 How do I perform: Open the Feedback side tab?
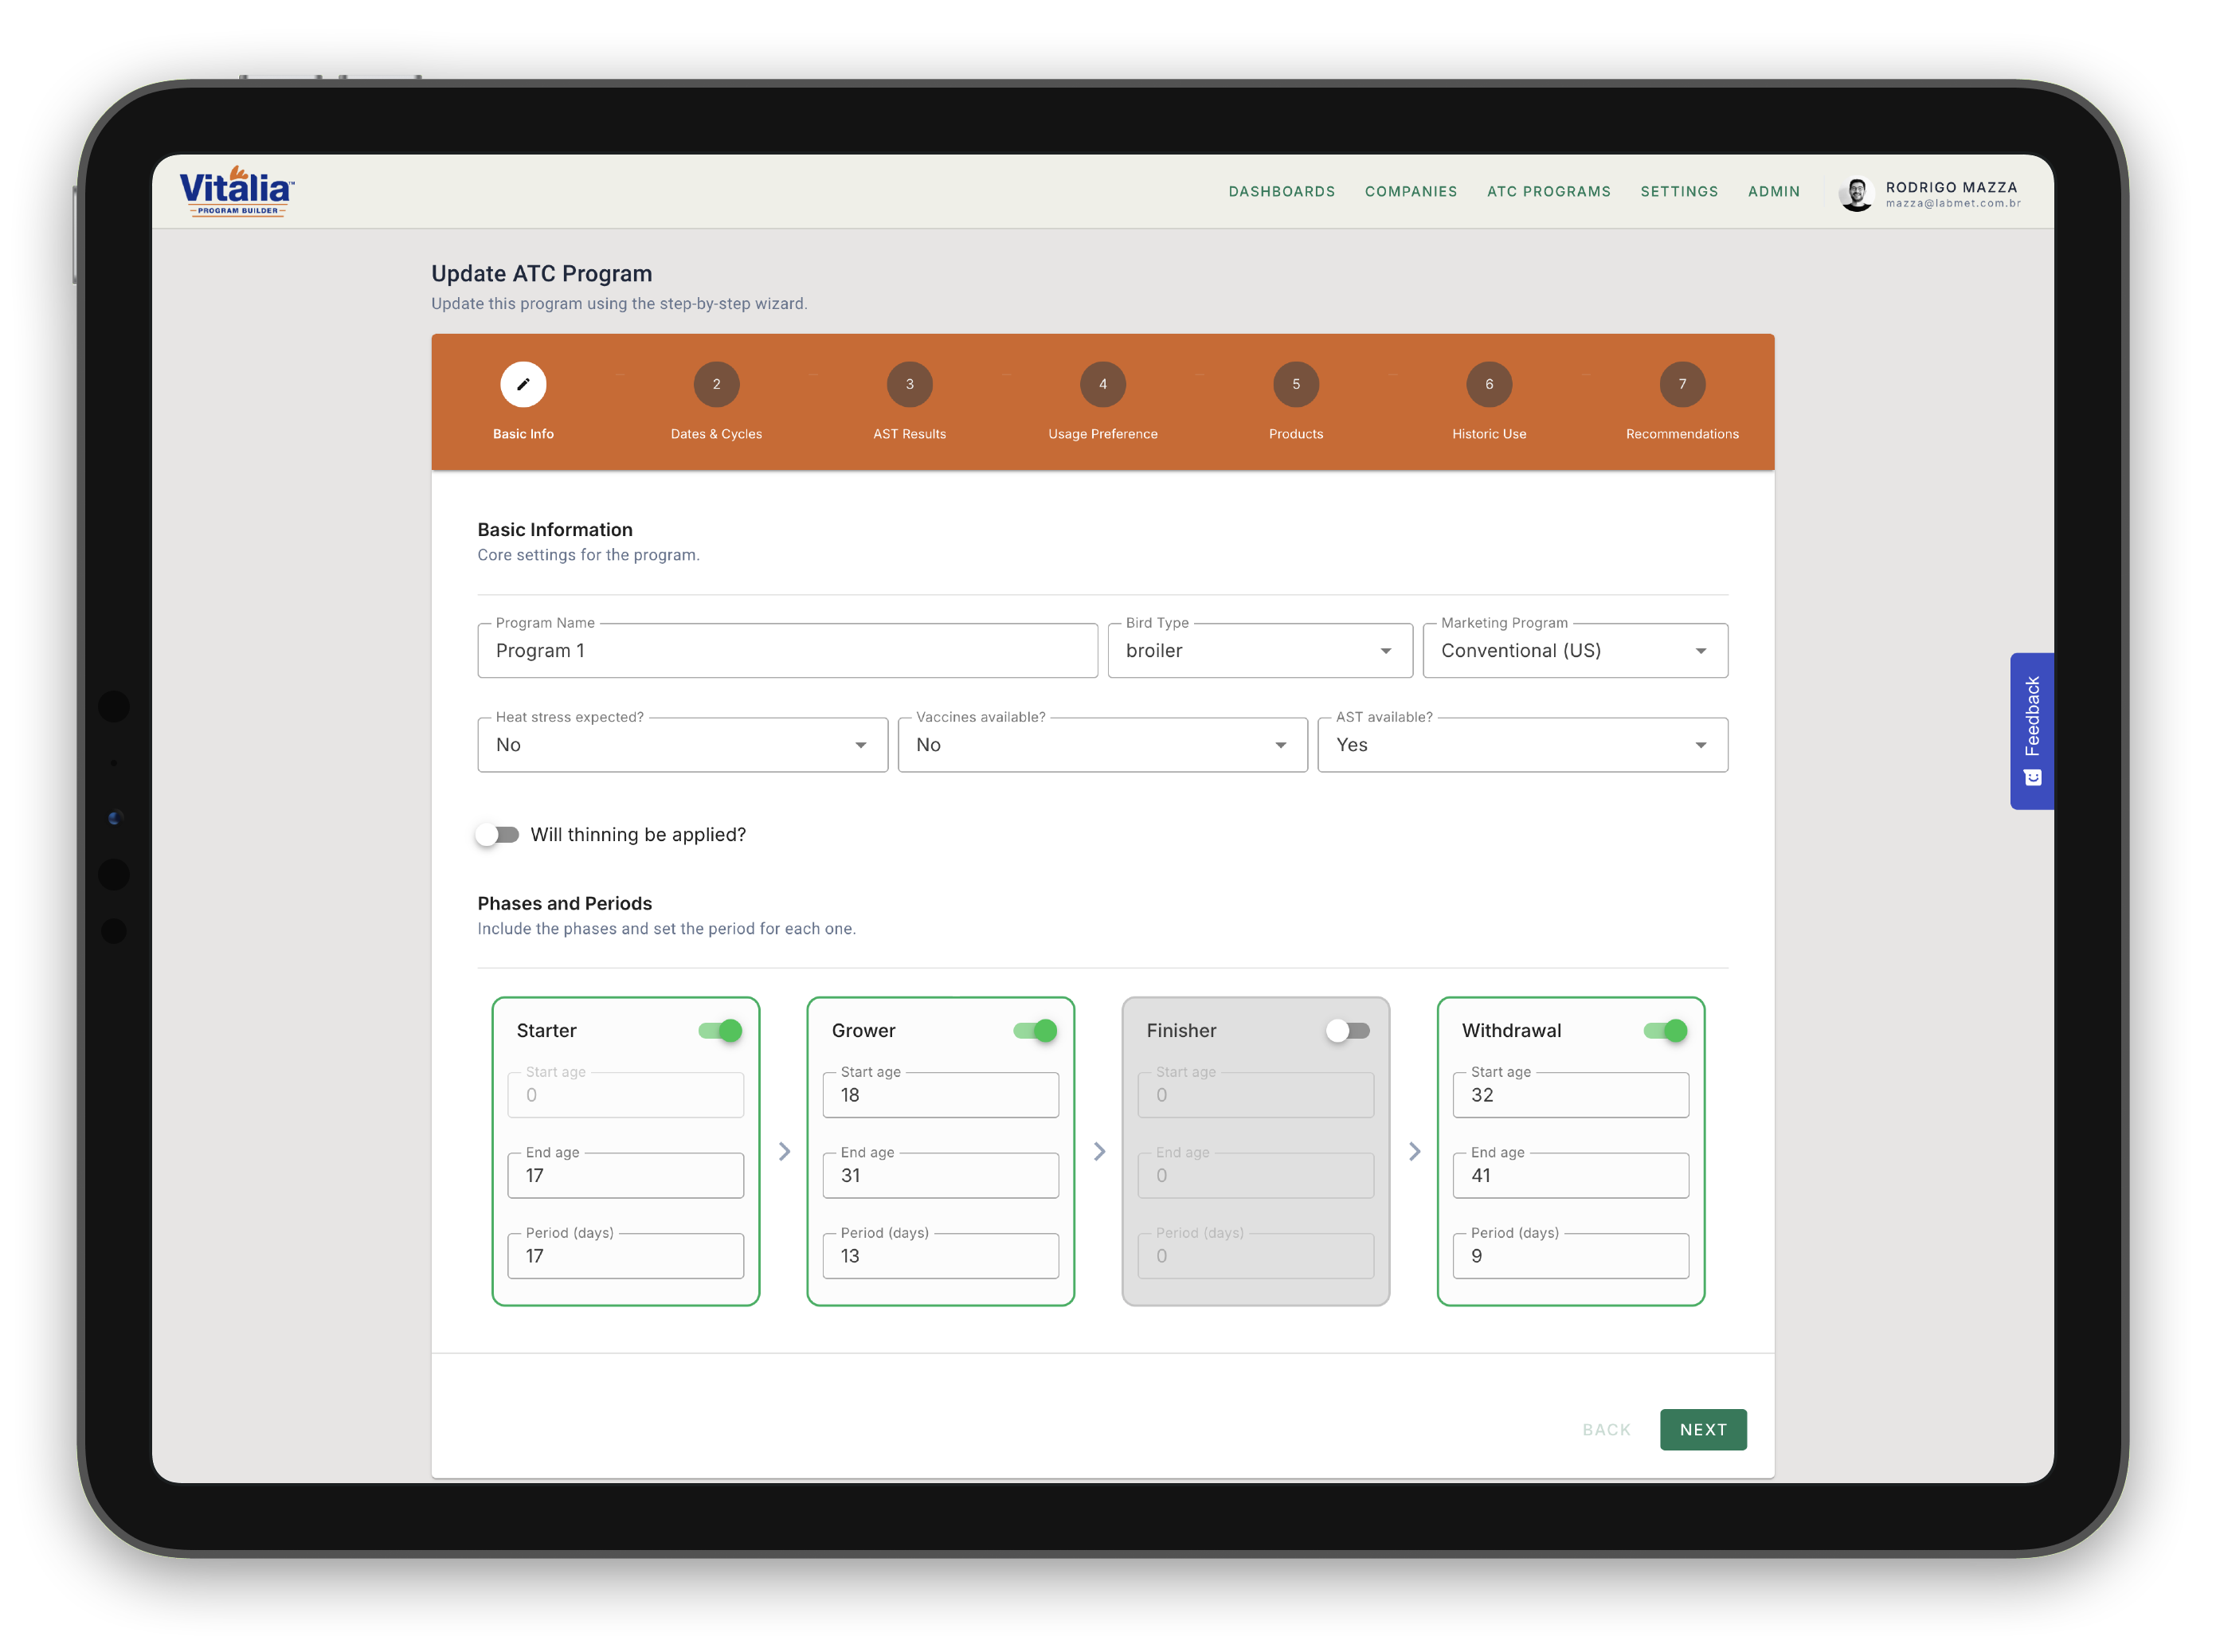tap(2032, 731)
